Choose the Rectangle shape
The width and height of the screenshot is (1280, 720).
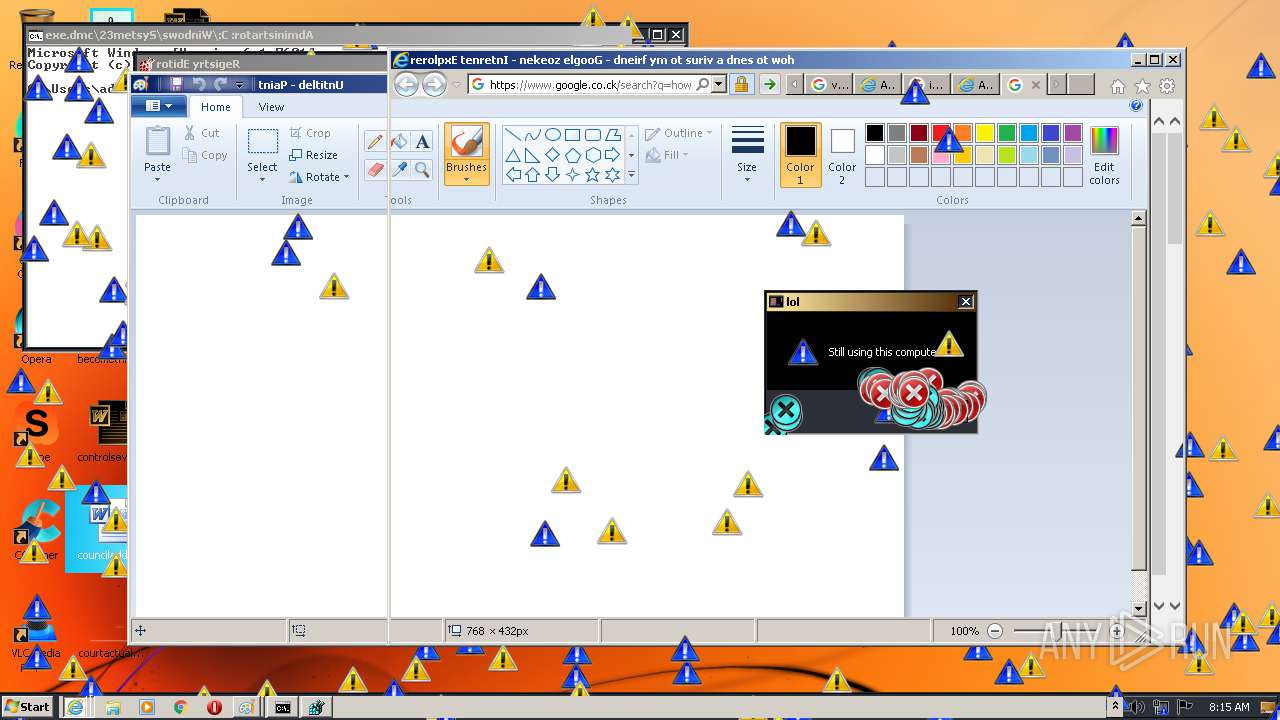click(572, 135)
